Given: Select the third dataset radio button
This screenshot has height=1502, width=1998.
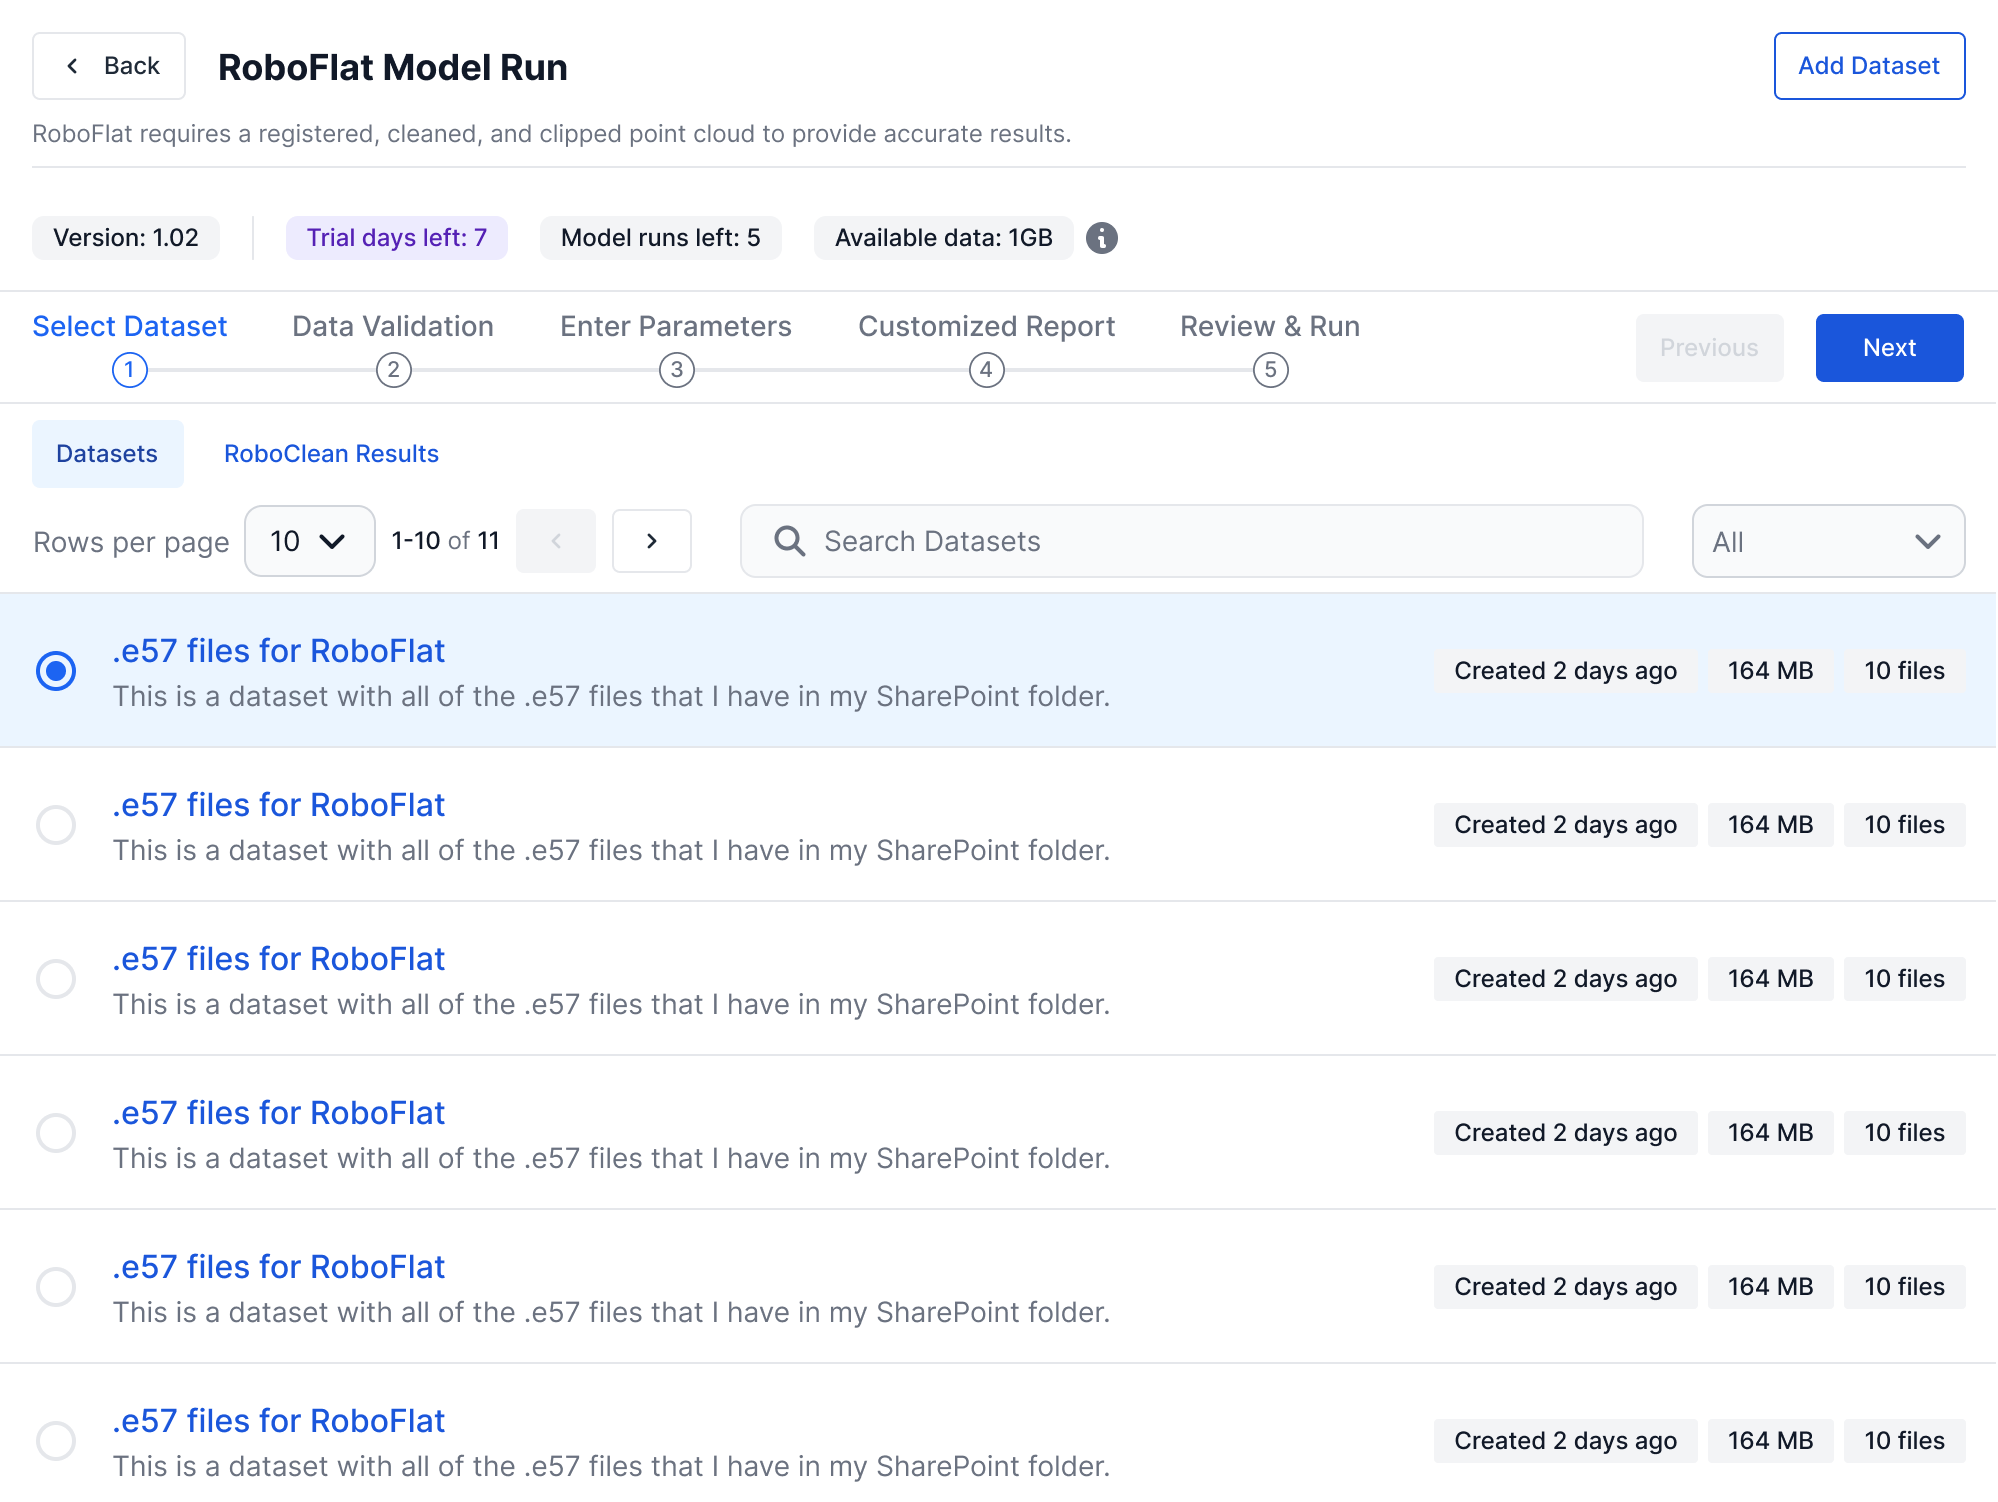Looking at the screenshot, I should click(x=56, y=979).
